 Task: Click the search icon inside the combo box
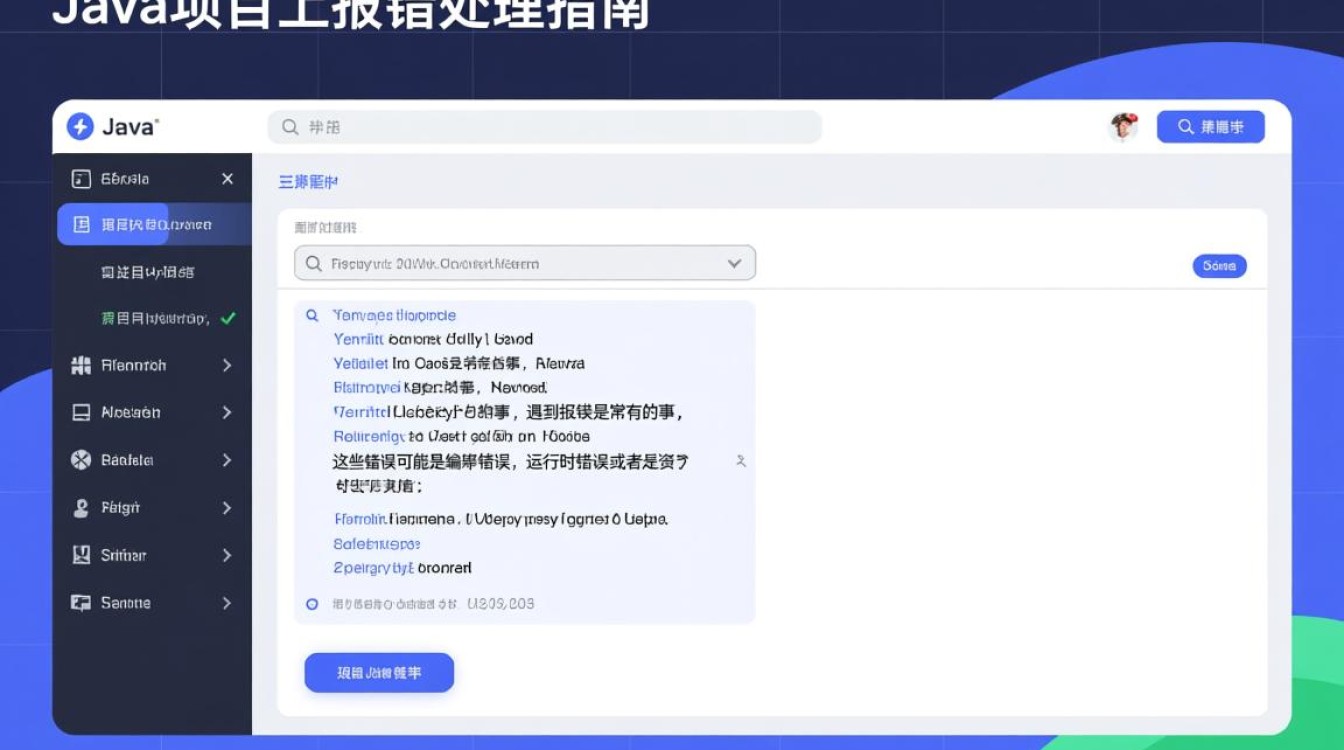tap(313, 264)
